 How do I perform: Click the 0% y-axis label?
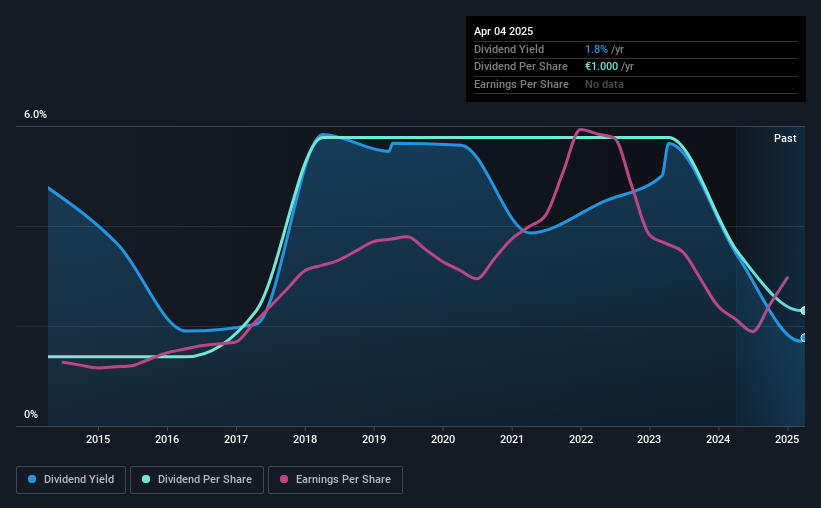click(x=31, y=414)
